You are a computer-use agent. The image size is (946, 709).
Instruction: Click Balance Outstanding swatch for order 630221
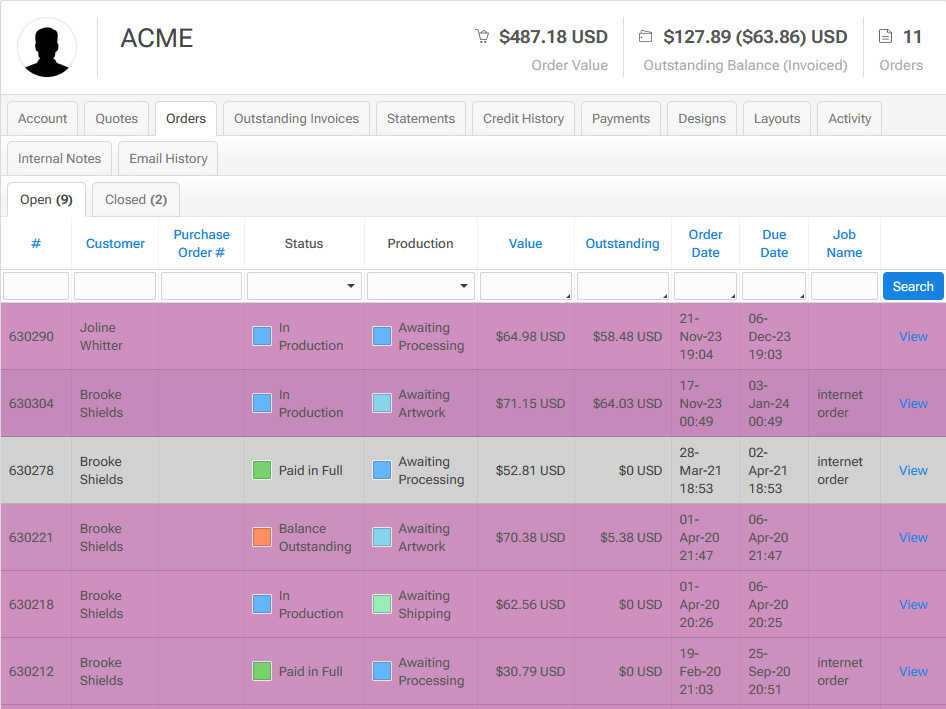pyautogui.click(x=262, y=537)
